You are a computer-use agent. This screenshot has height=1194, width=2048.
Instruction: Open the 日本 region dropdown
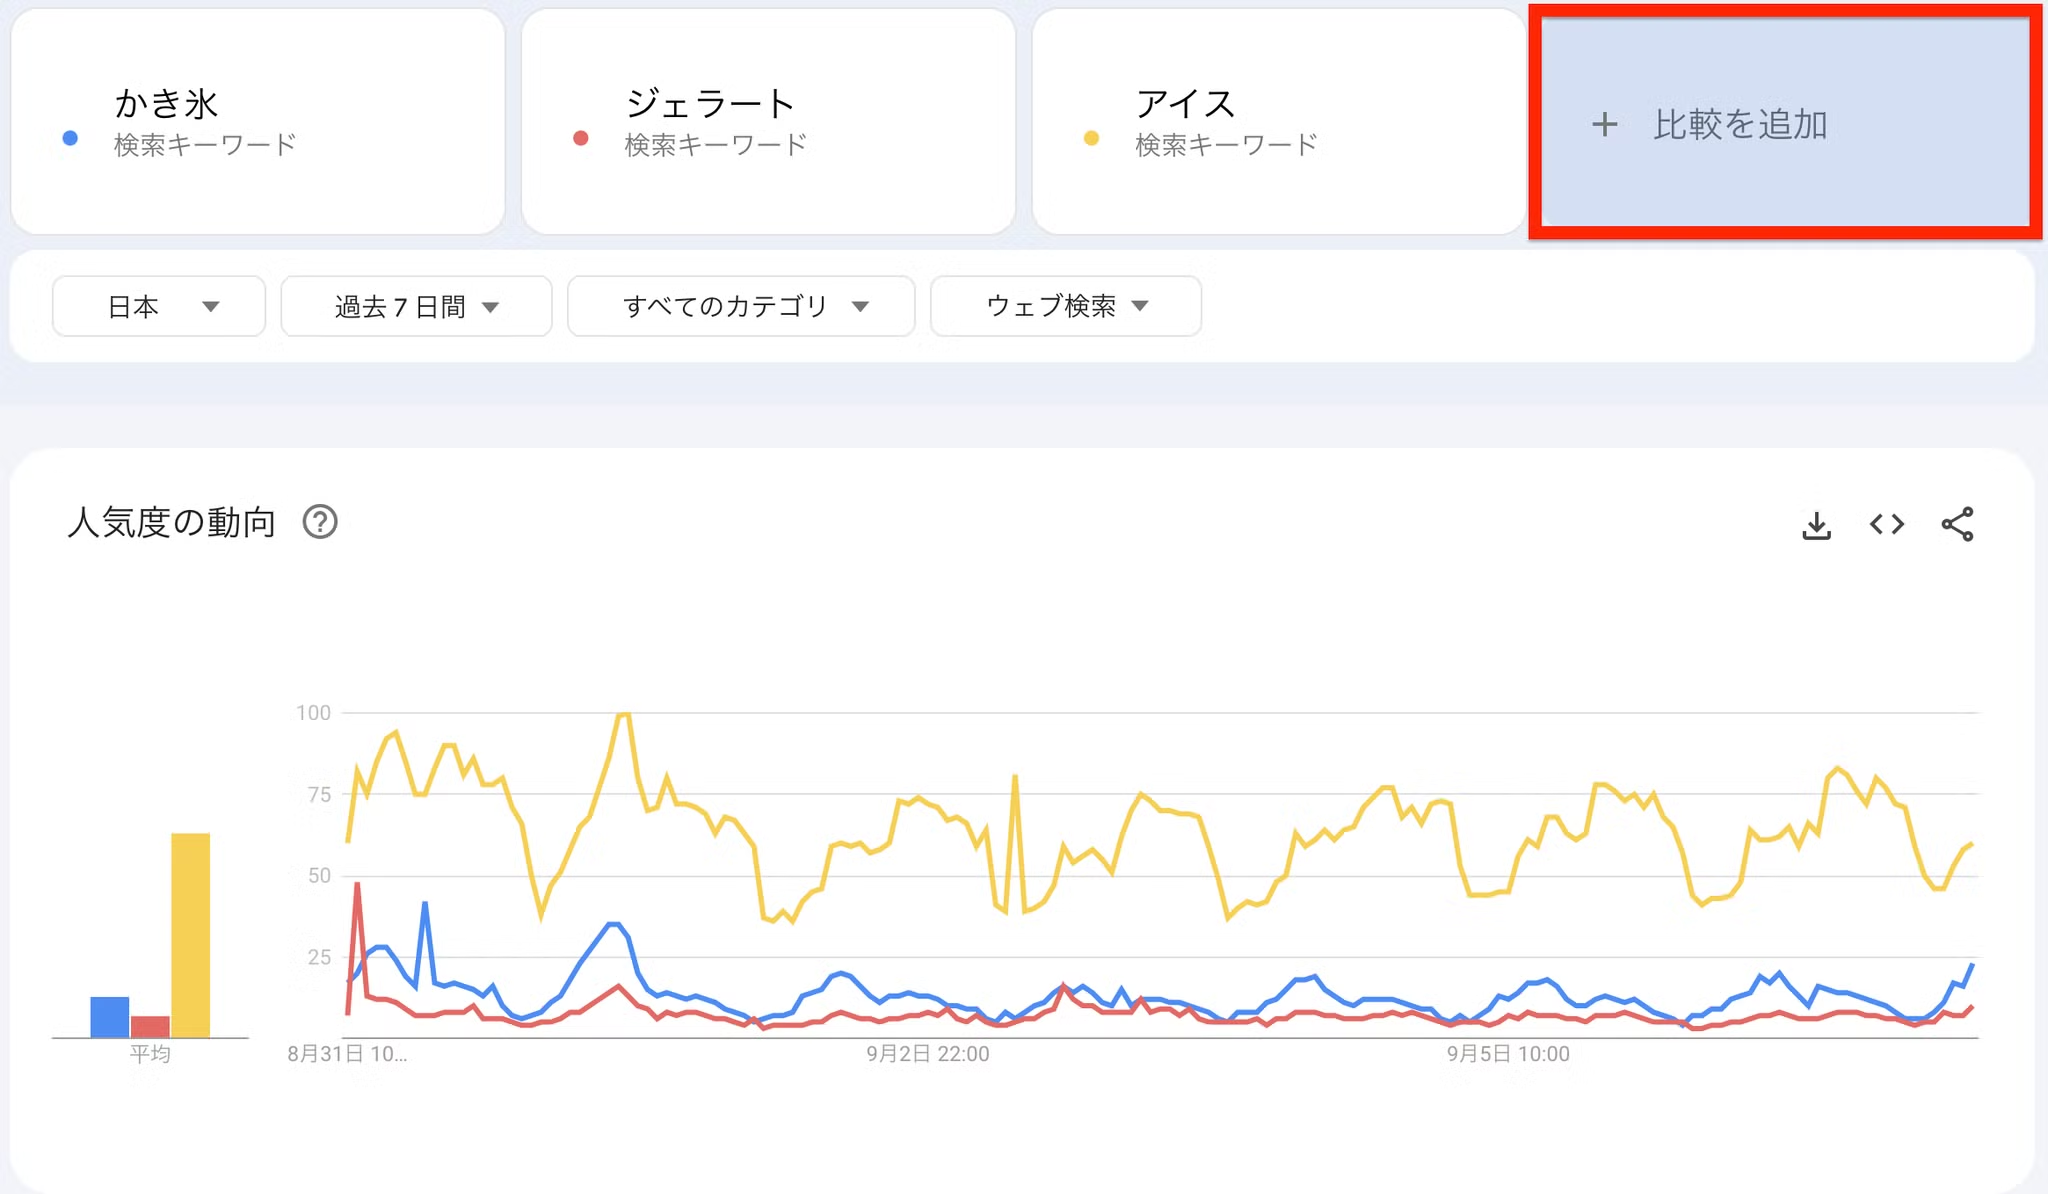[x=159, y=306]
